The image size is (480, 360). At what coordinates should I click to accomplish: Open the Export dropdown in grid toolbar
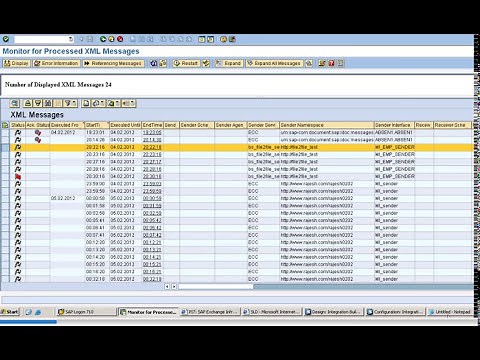(117, 103)
